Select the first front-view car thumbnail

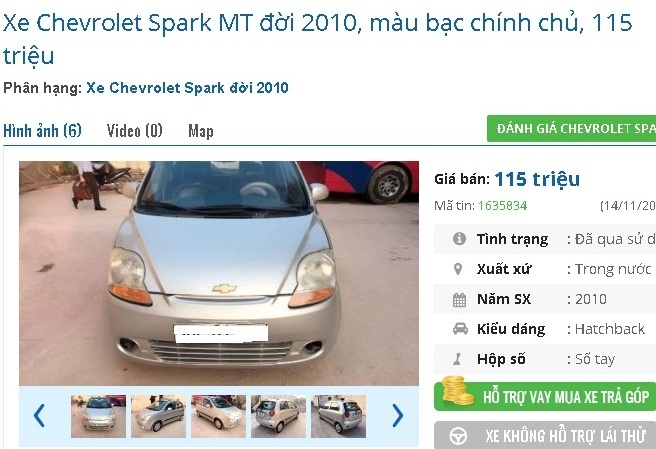98,416
